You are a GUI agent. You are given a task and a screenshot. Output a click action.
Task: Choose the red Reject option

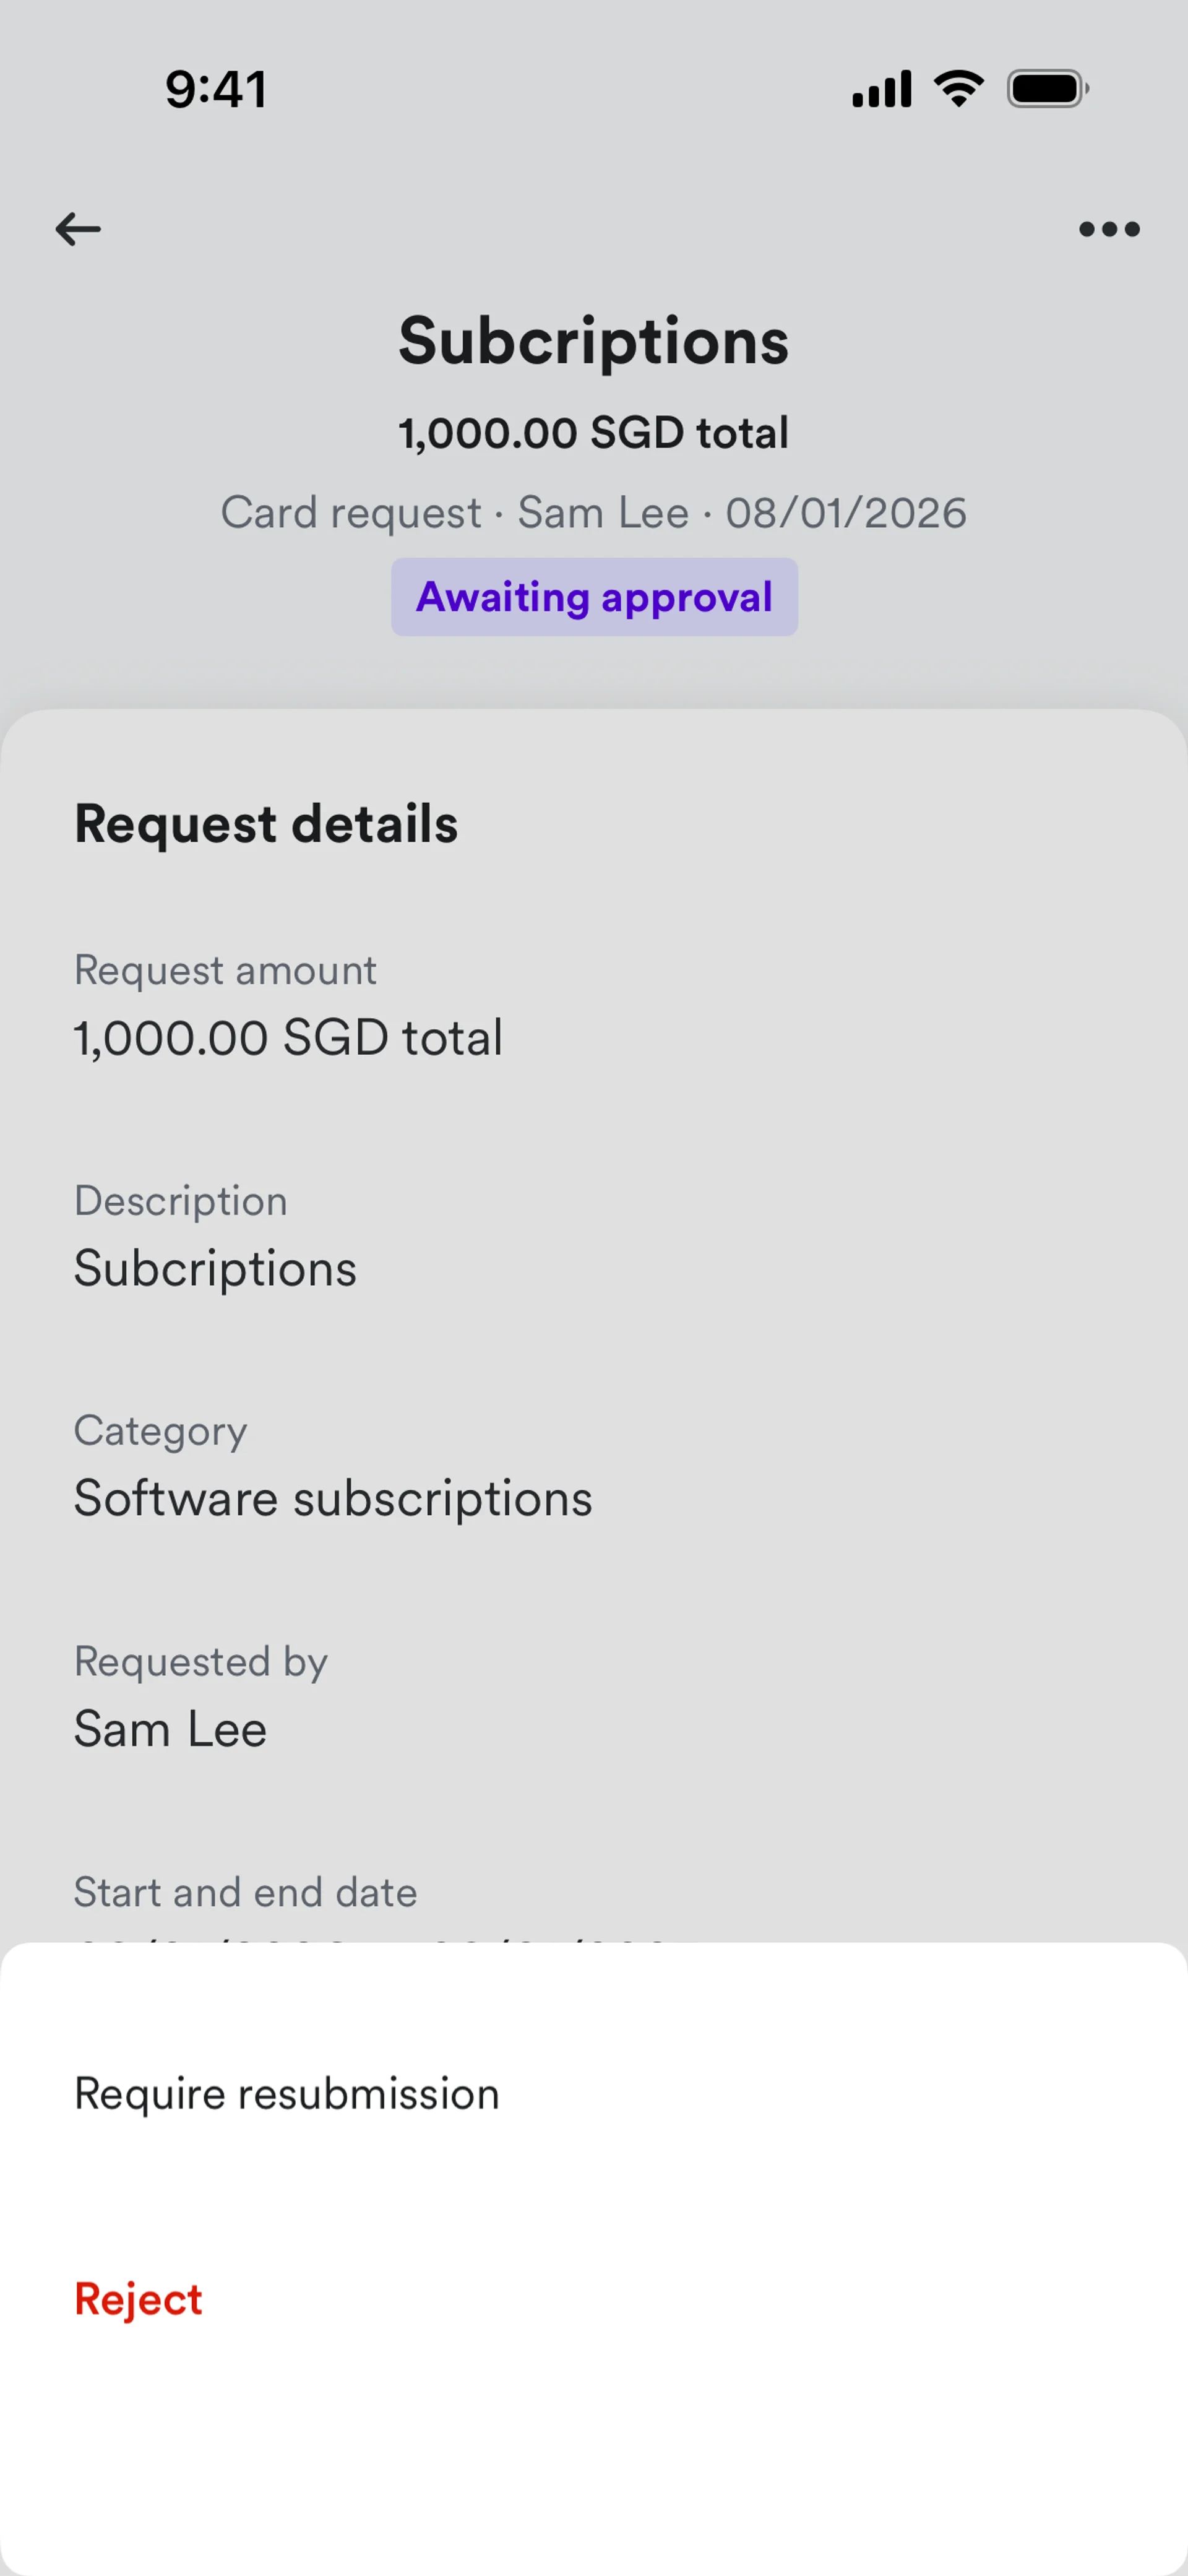(x=138, y=2299)
